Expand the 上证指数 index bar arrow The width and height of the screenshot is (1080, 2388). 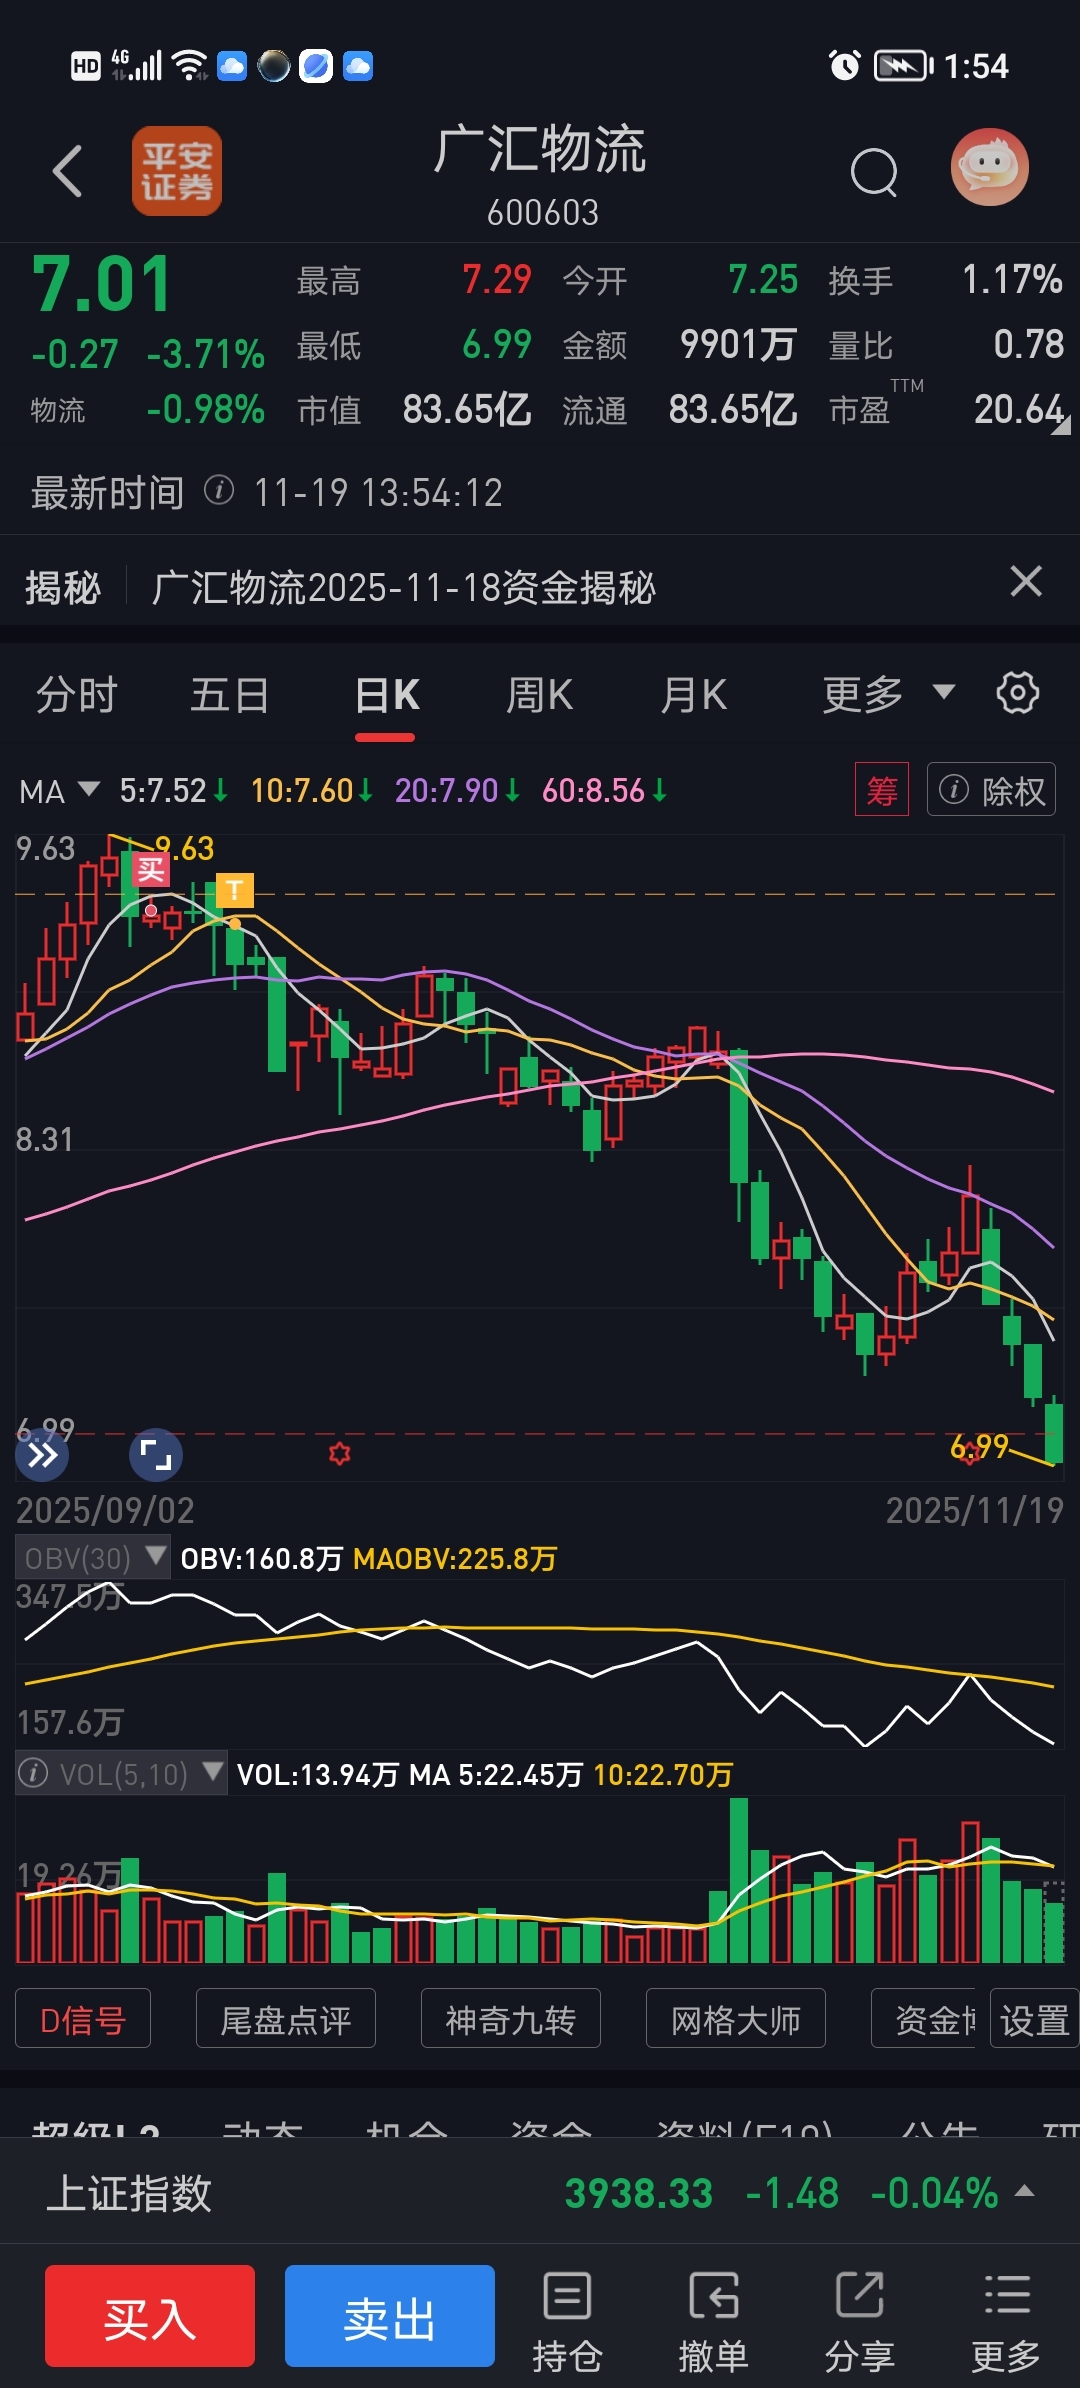[1024, 2191]
